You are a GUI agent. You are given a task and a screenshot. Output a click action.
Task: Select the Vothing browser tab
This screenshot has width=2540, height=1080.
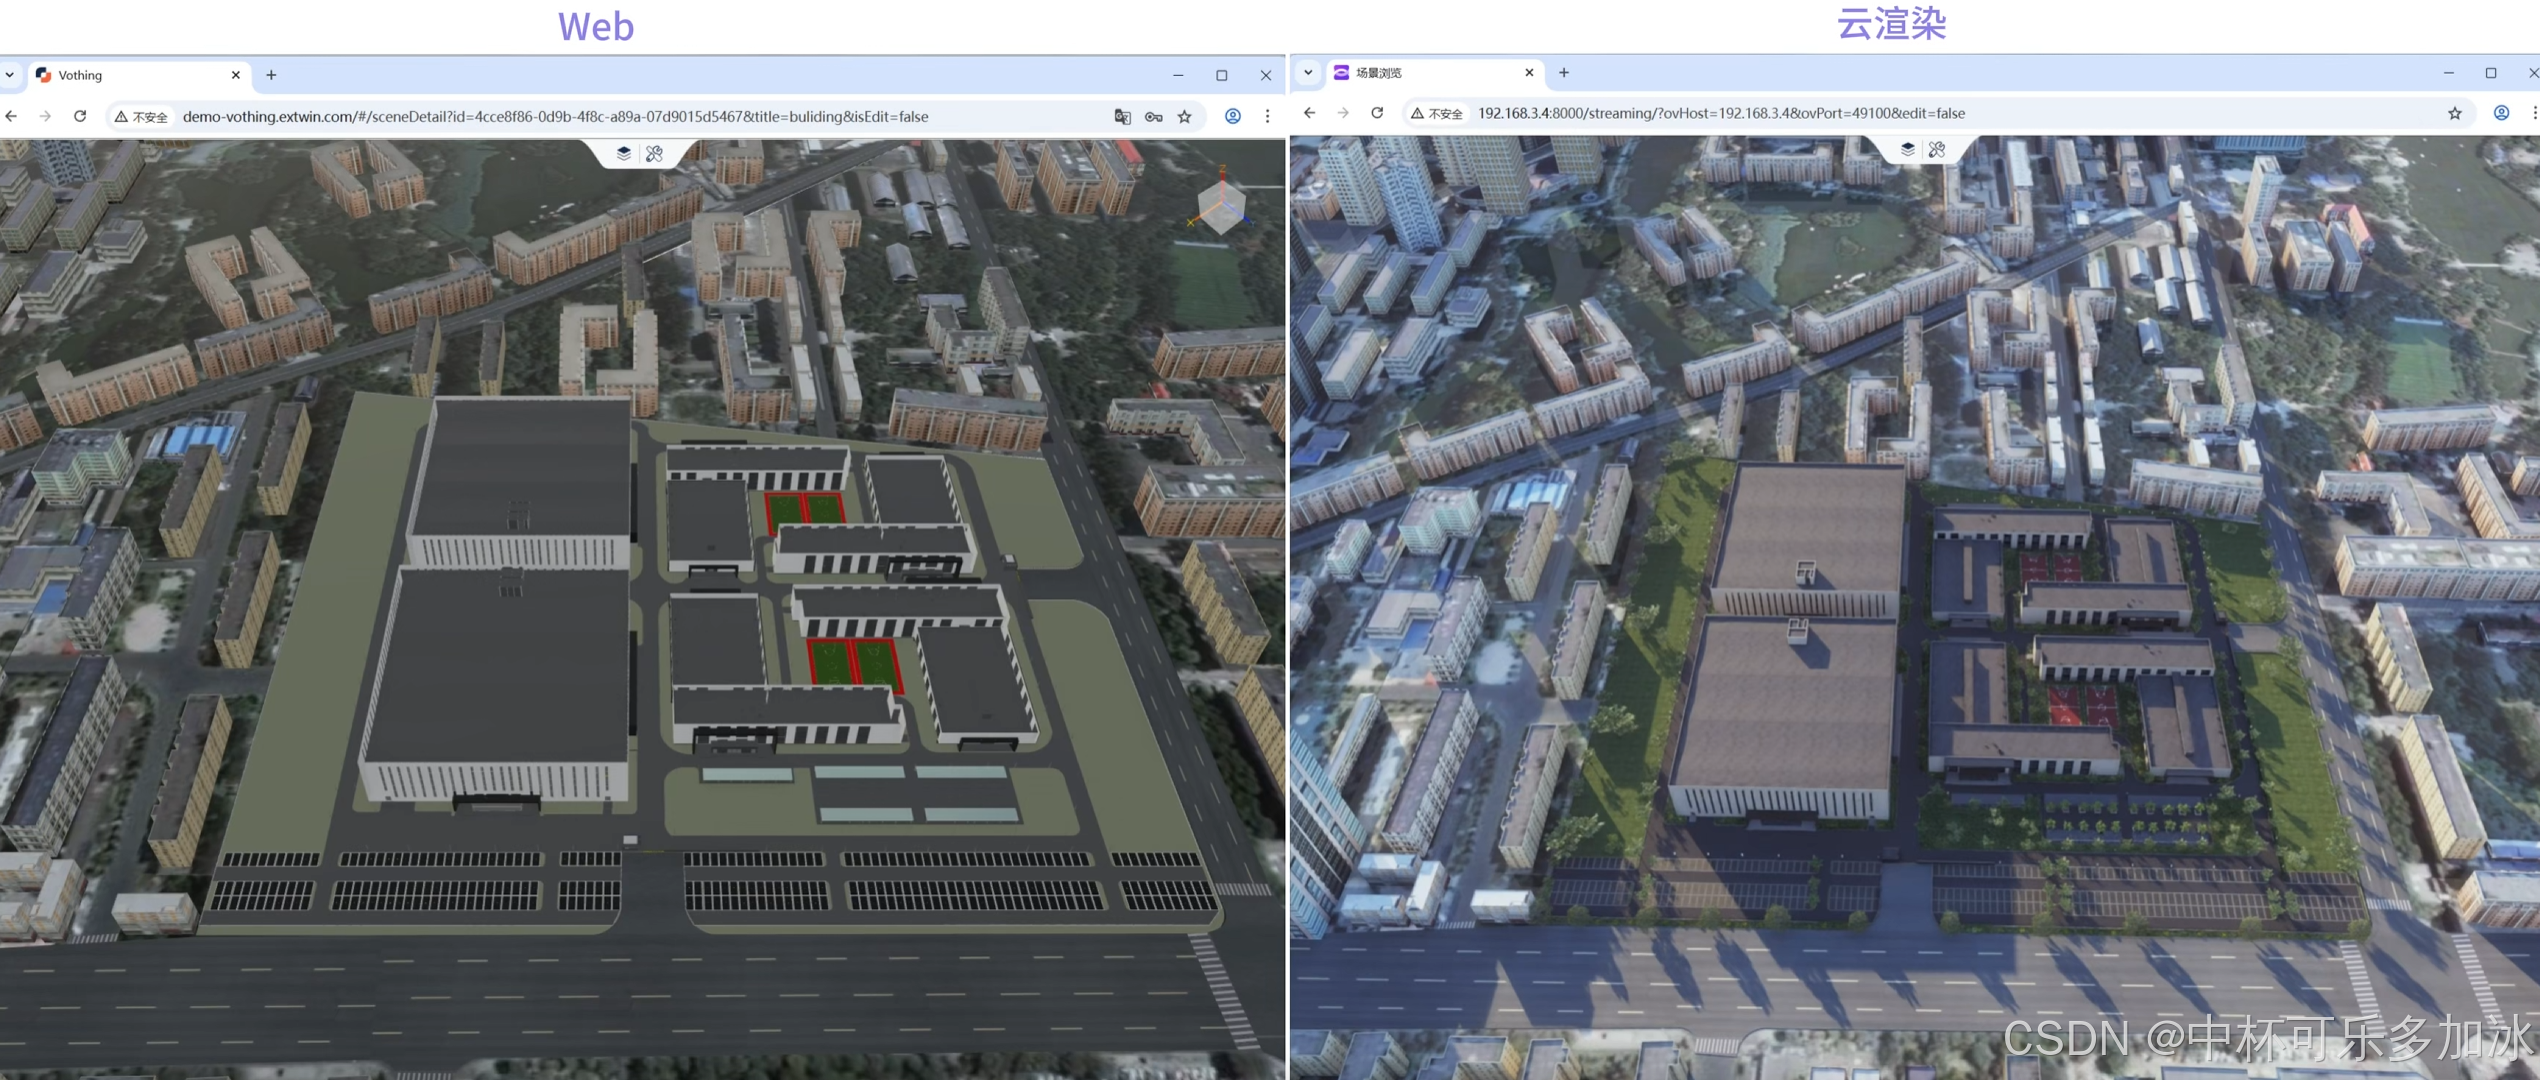click(x=130, y=75)
